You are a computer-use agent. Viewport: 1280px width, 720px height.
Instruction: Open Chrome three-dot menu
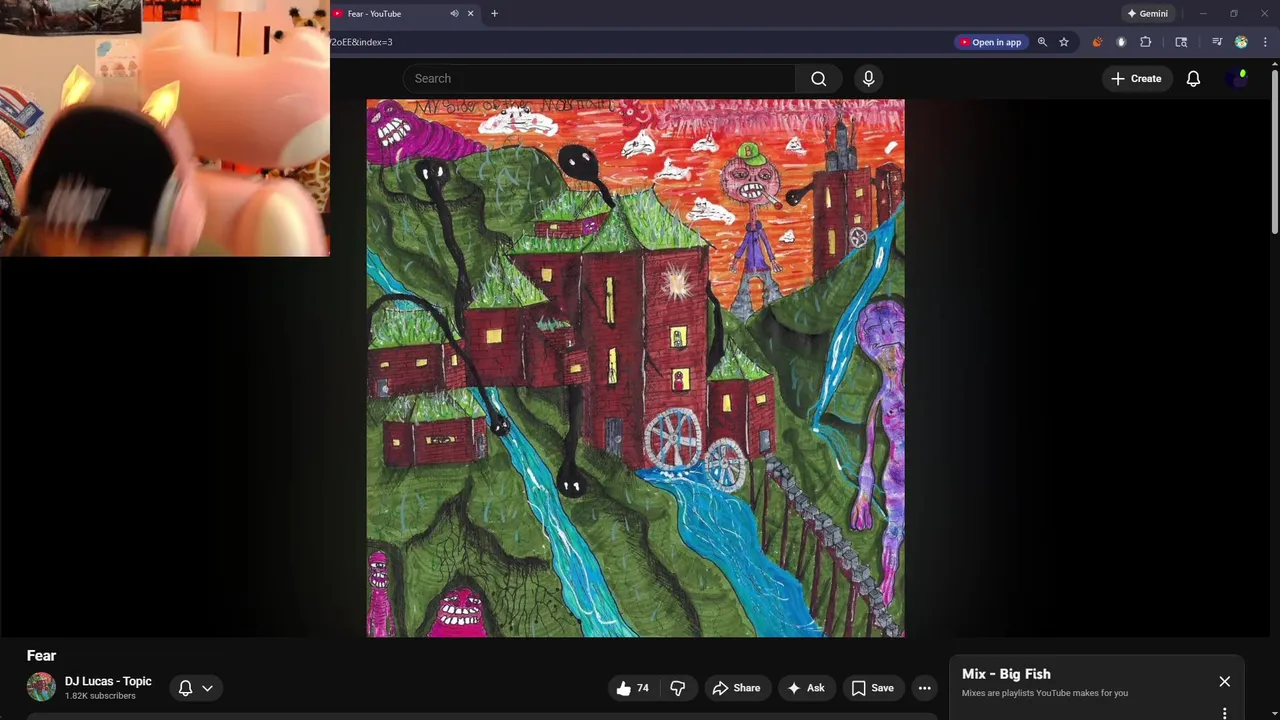point(1265,42)
